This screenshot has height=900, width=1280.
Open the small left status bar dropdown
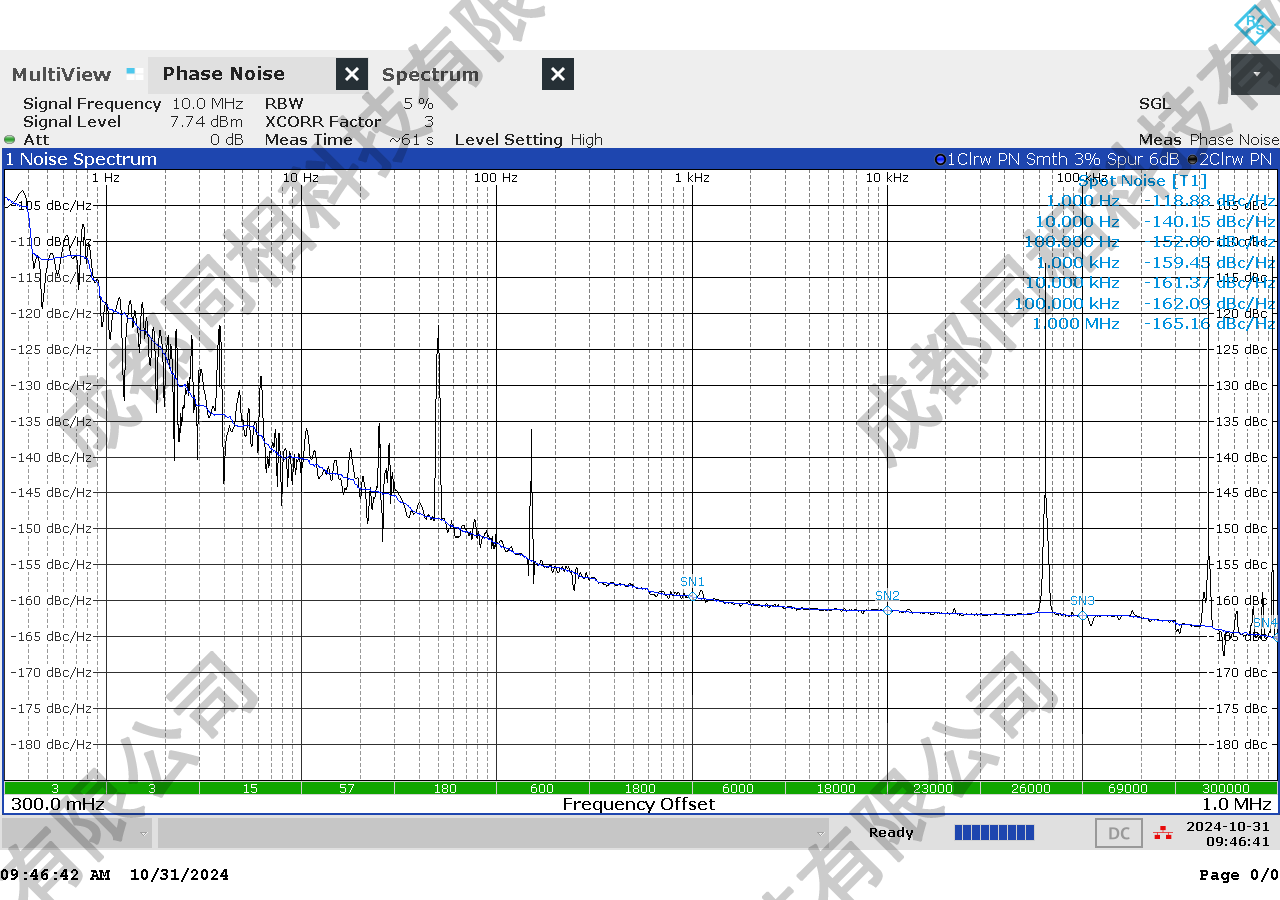[x=144, y=833]
